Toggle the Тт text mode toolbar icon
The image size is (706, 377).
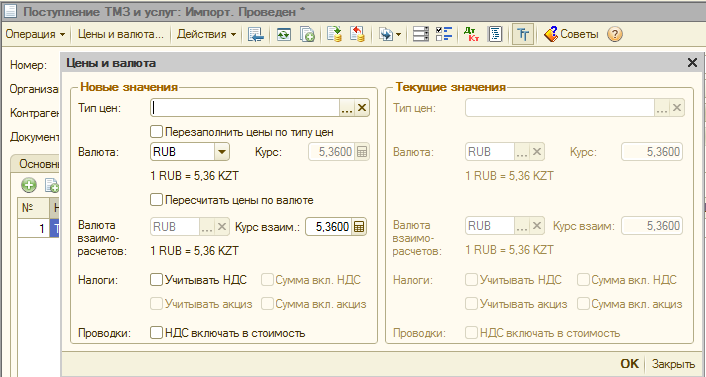tap(523, 34)
